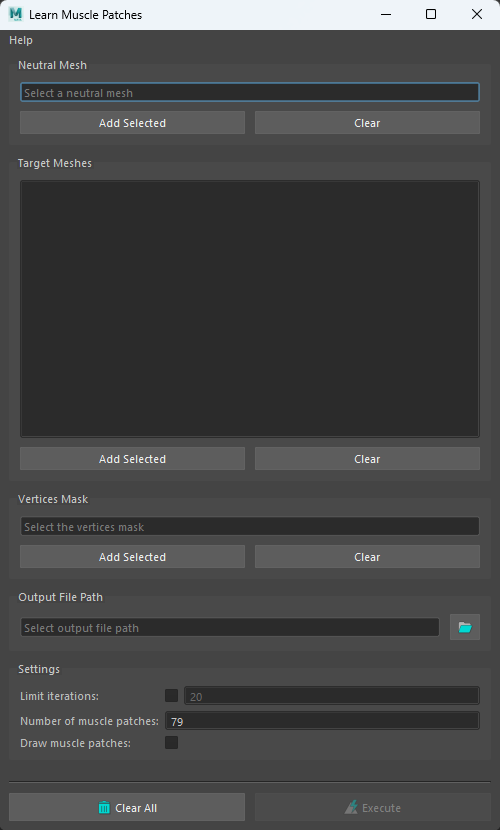Maximize the Learn Muscle Patches window
Viewport: 500px width, 830px height.
[x=431, y=14]
